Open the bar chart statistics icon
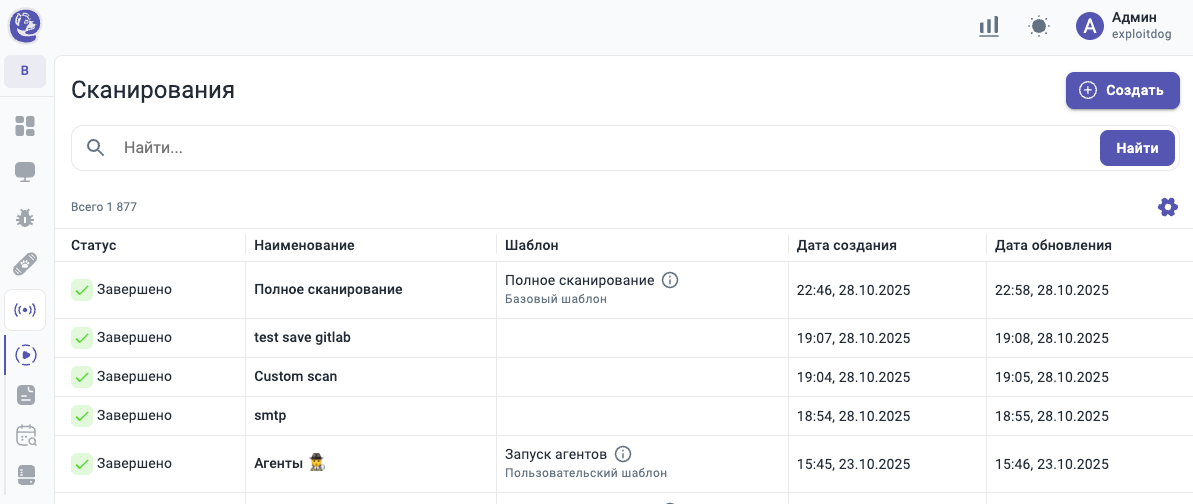Image resolution: width=1193 pixels, height=504 pixels. [x=989, y=27]
